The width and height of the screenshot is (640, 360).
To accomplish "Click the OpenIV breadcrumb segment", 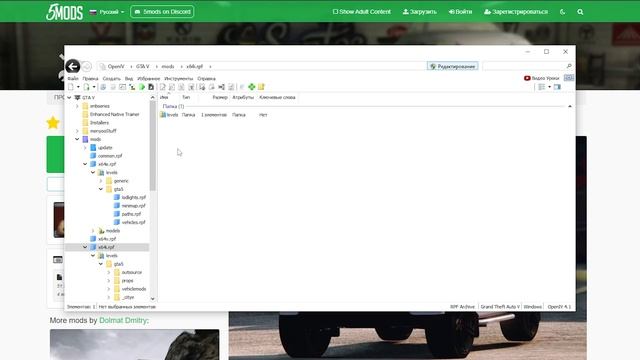I will [x=116, y=66].
